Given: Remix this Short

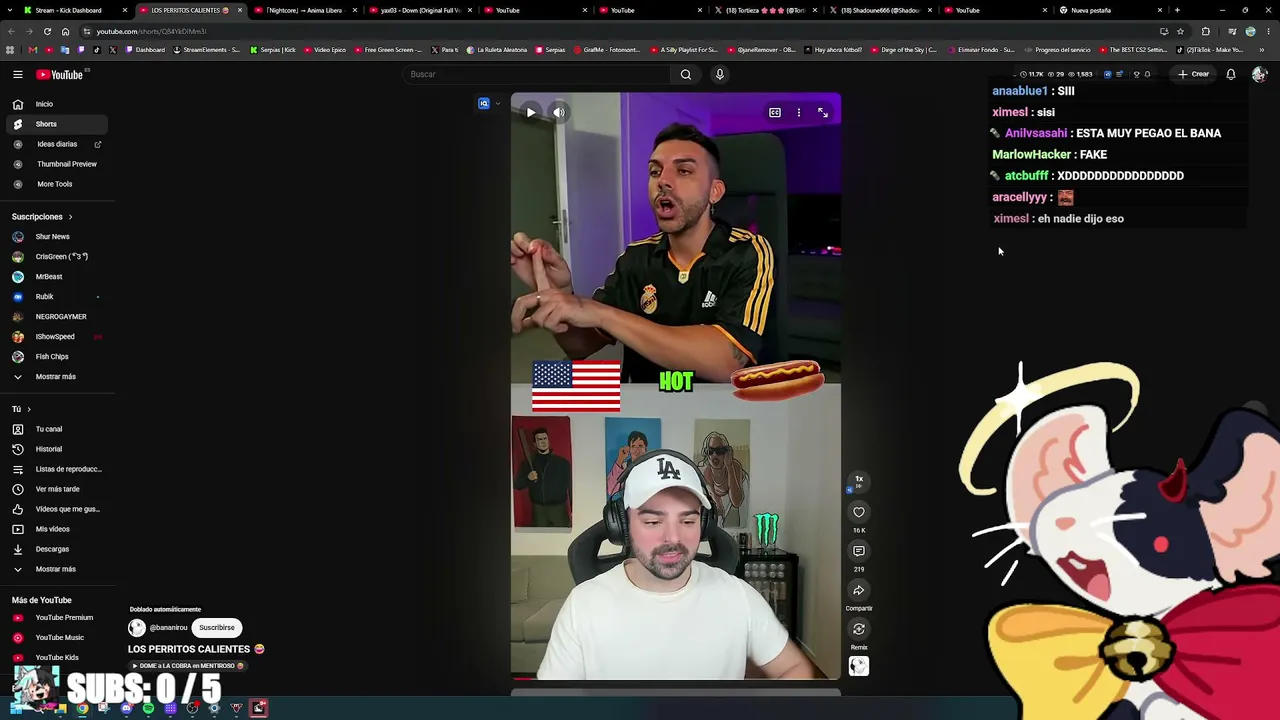Looking at the screenshot, I should pyautogui.click(x=859, y=629).
